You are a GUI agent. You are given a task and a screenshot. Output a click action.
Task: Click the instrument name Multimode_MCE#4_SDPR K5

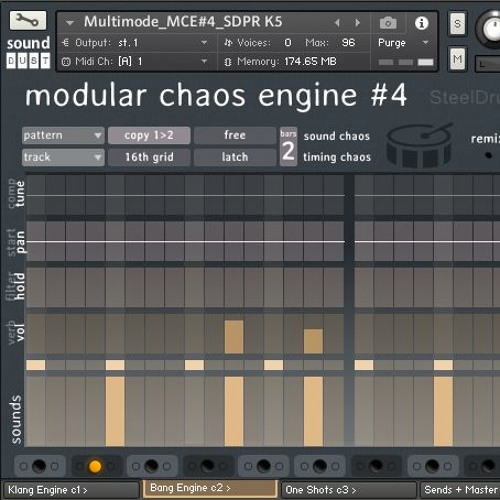coord(183,22)
